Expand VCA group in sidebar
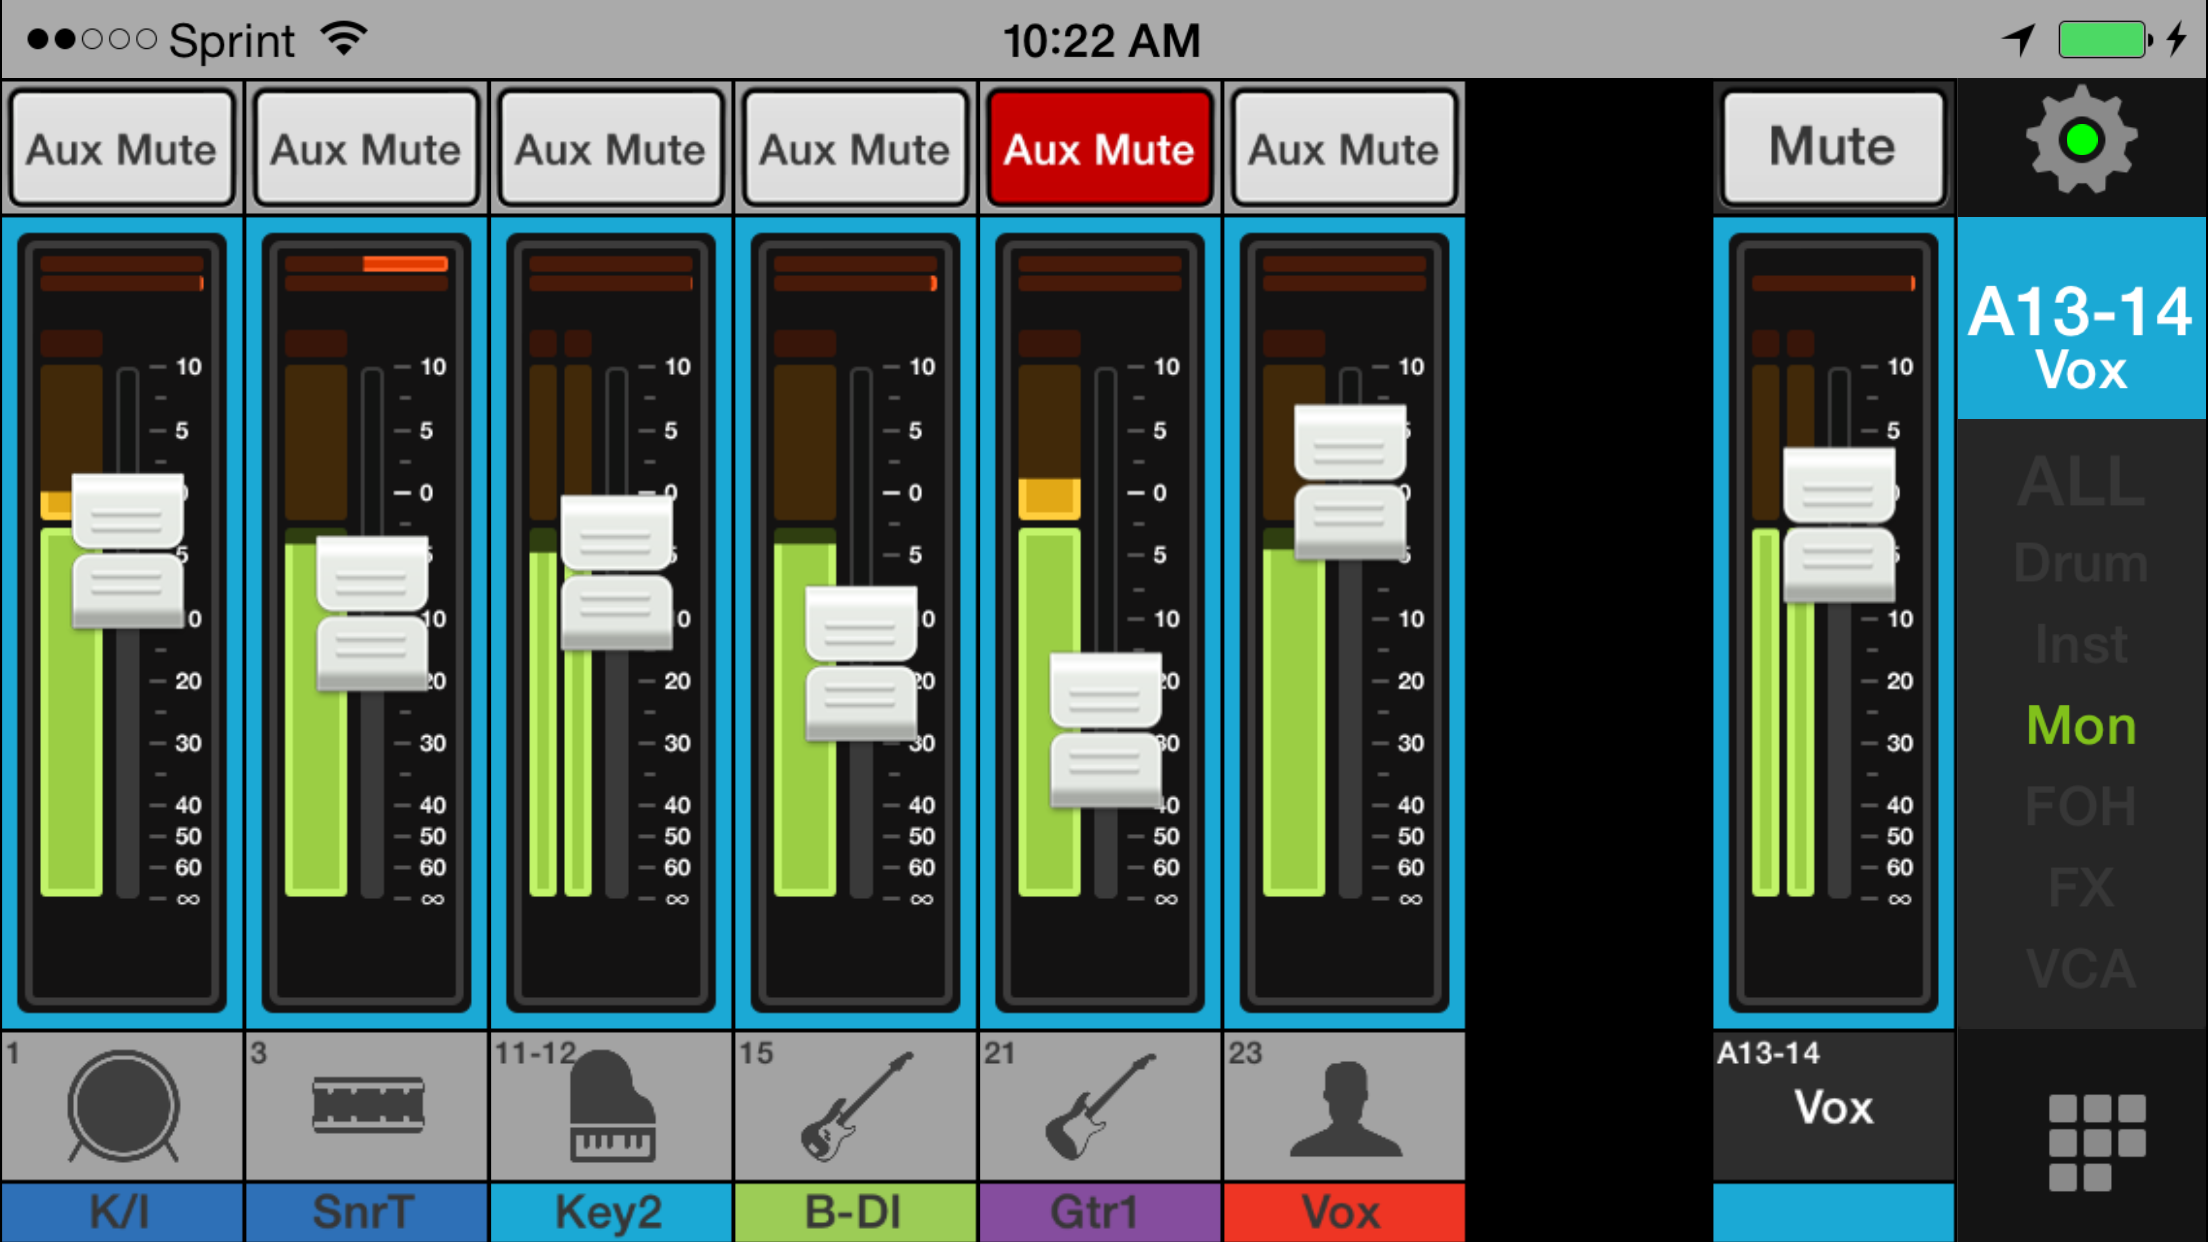 tap(2079, 968)
